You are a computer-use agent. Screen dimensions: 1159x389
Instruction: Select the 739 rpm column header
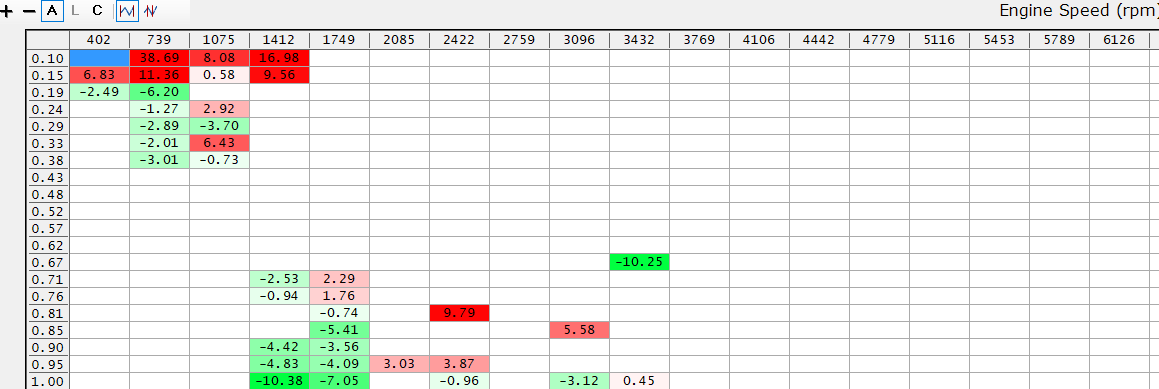click(160, 40)
